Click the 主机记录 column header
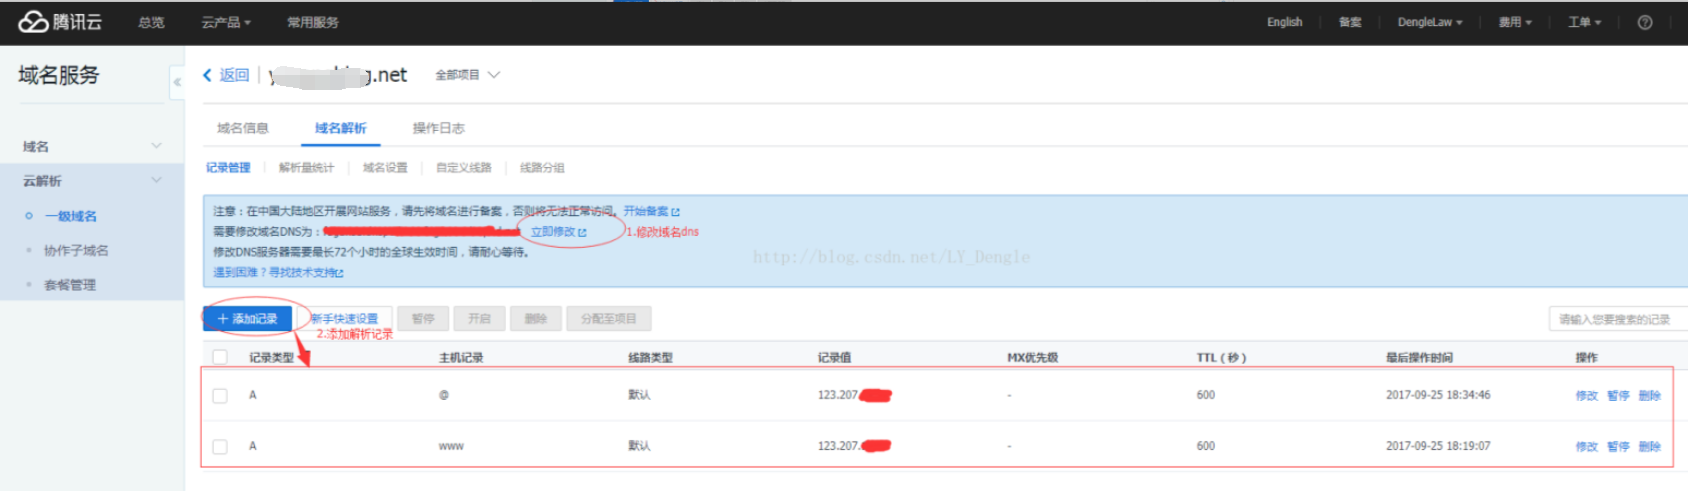This screenshot has width=1688, height=491. coord(461,357)
